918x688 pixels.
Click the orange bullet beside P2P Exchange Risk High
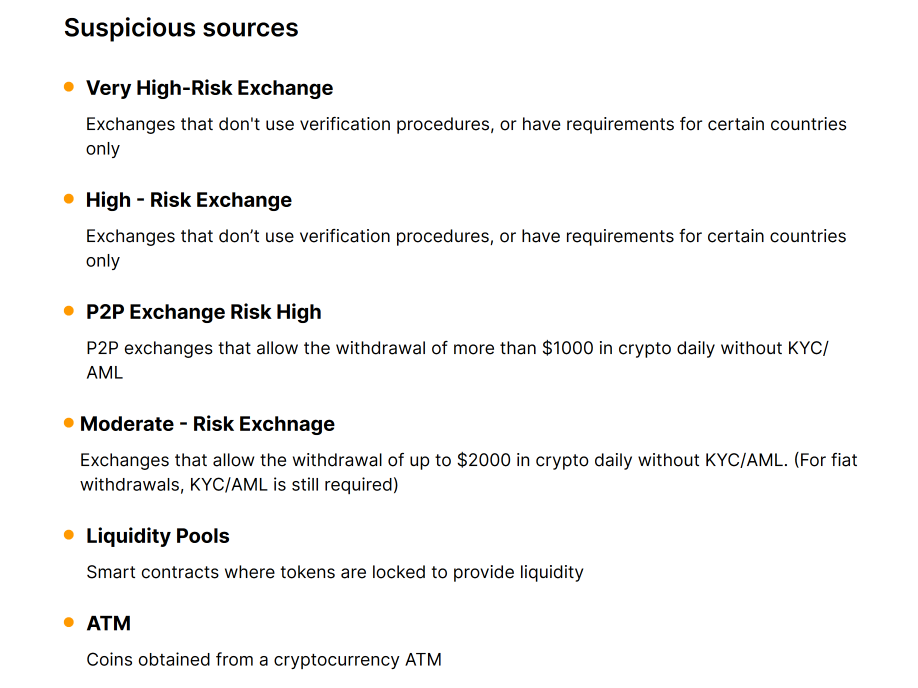point(69,311)
